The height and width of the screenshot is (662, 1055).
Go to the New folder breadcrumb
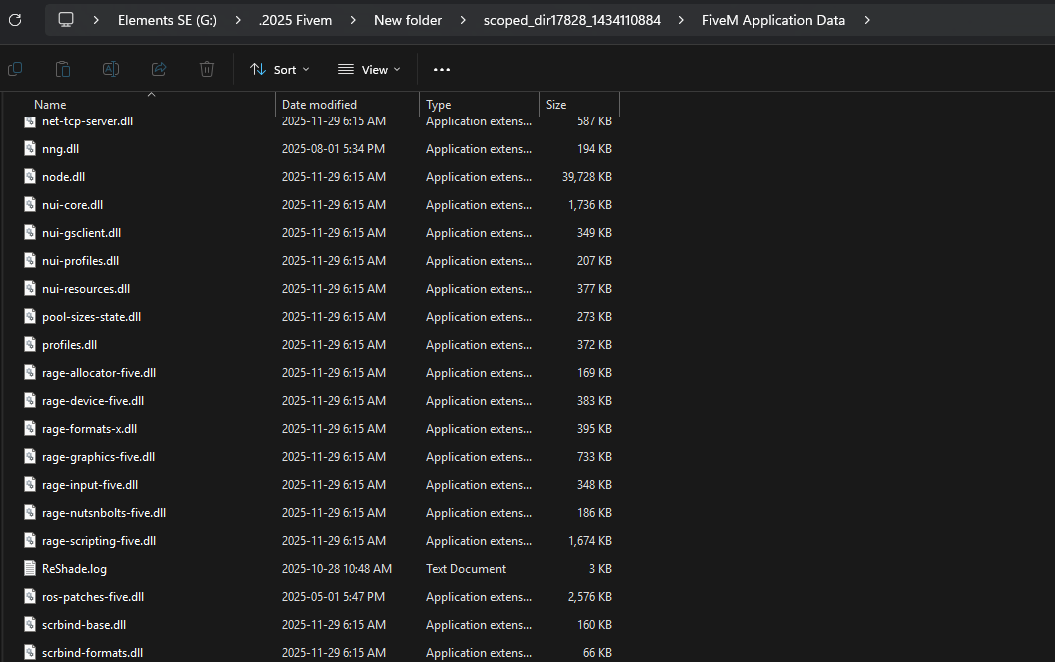[408, 20]
